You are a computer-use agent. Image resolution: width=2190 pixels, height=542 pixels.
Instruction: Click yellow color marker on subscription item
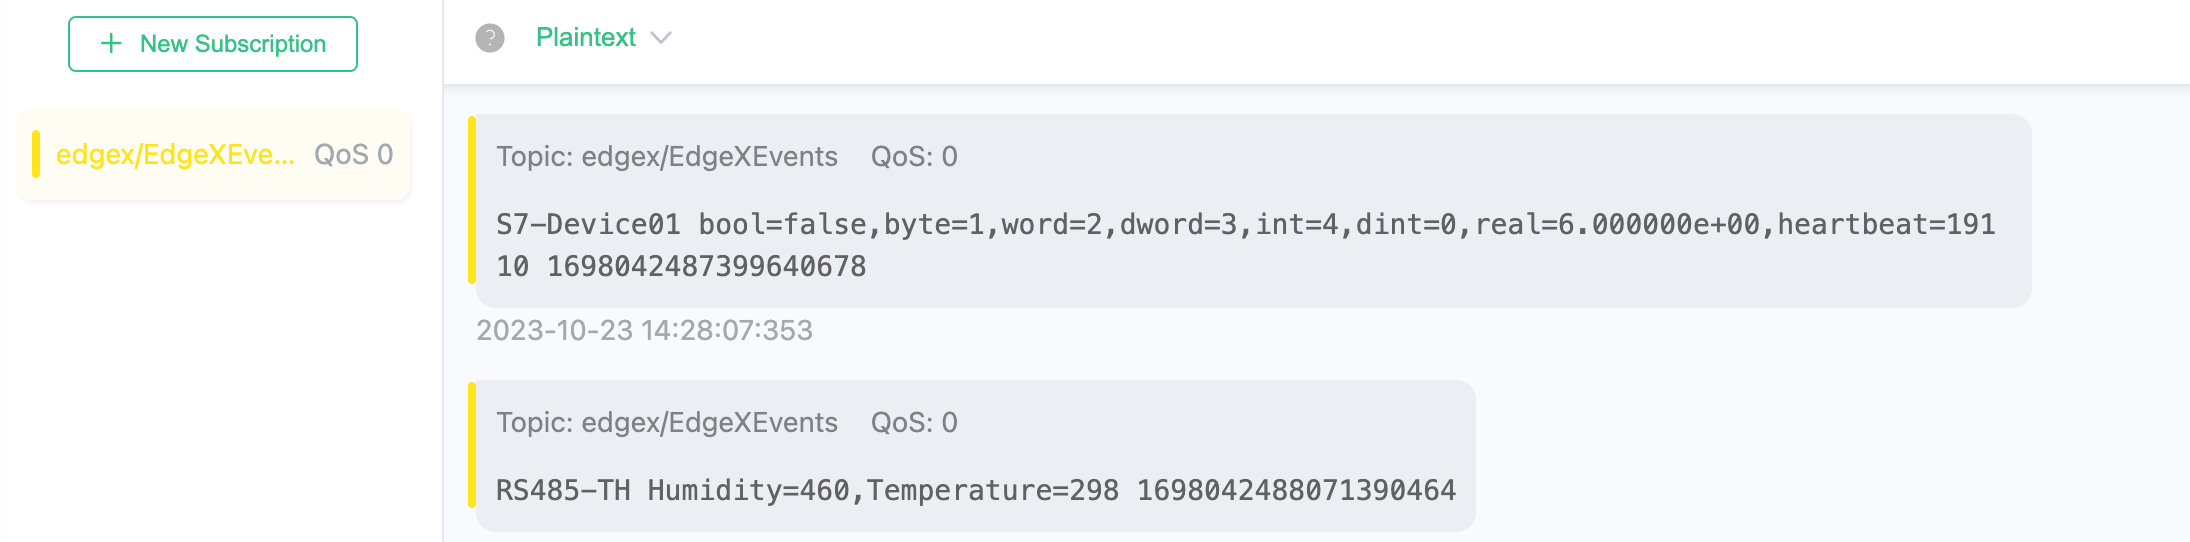tap(36, 154)
